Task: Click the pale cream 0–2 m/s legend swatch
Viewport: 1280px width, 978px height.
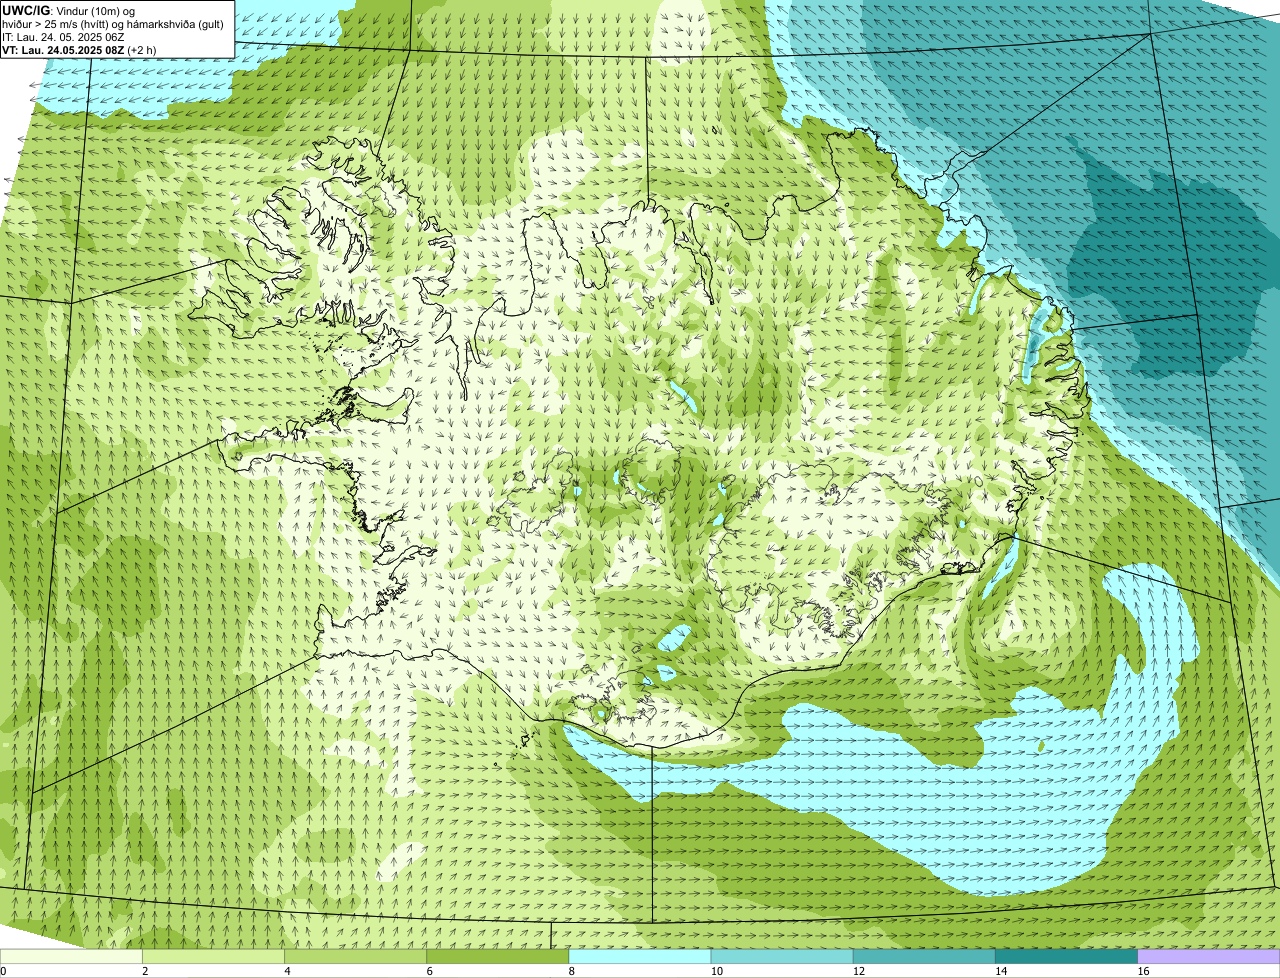Action: pyautogui.click(x=71, y=957)
